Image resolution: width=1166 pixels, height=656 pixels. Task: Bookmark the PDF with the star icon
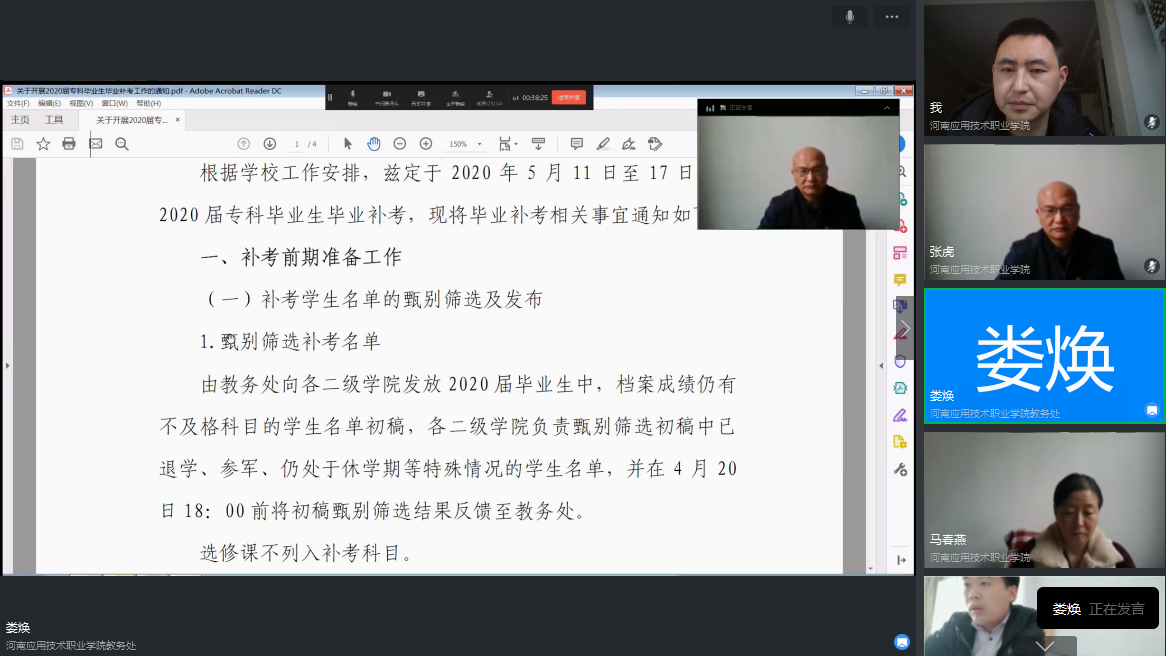click(43, 144)
